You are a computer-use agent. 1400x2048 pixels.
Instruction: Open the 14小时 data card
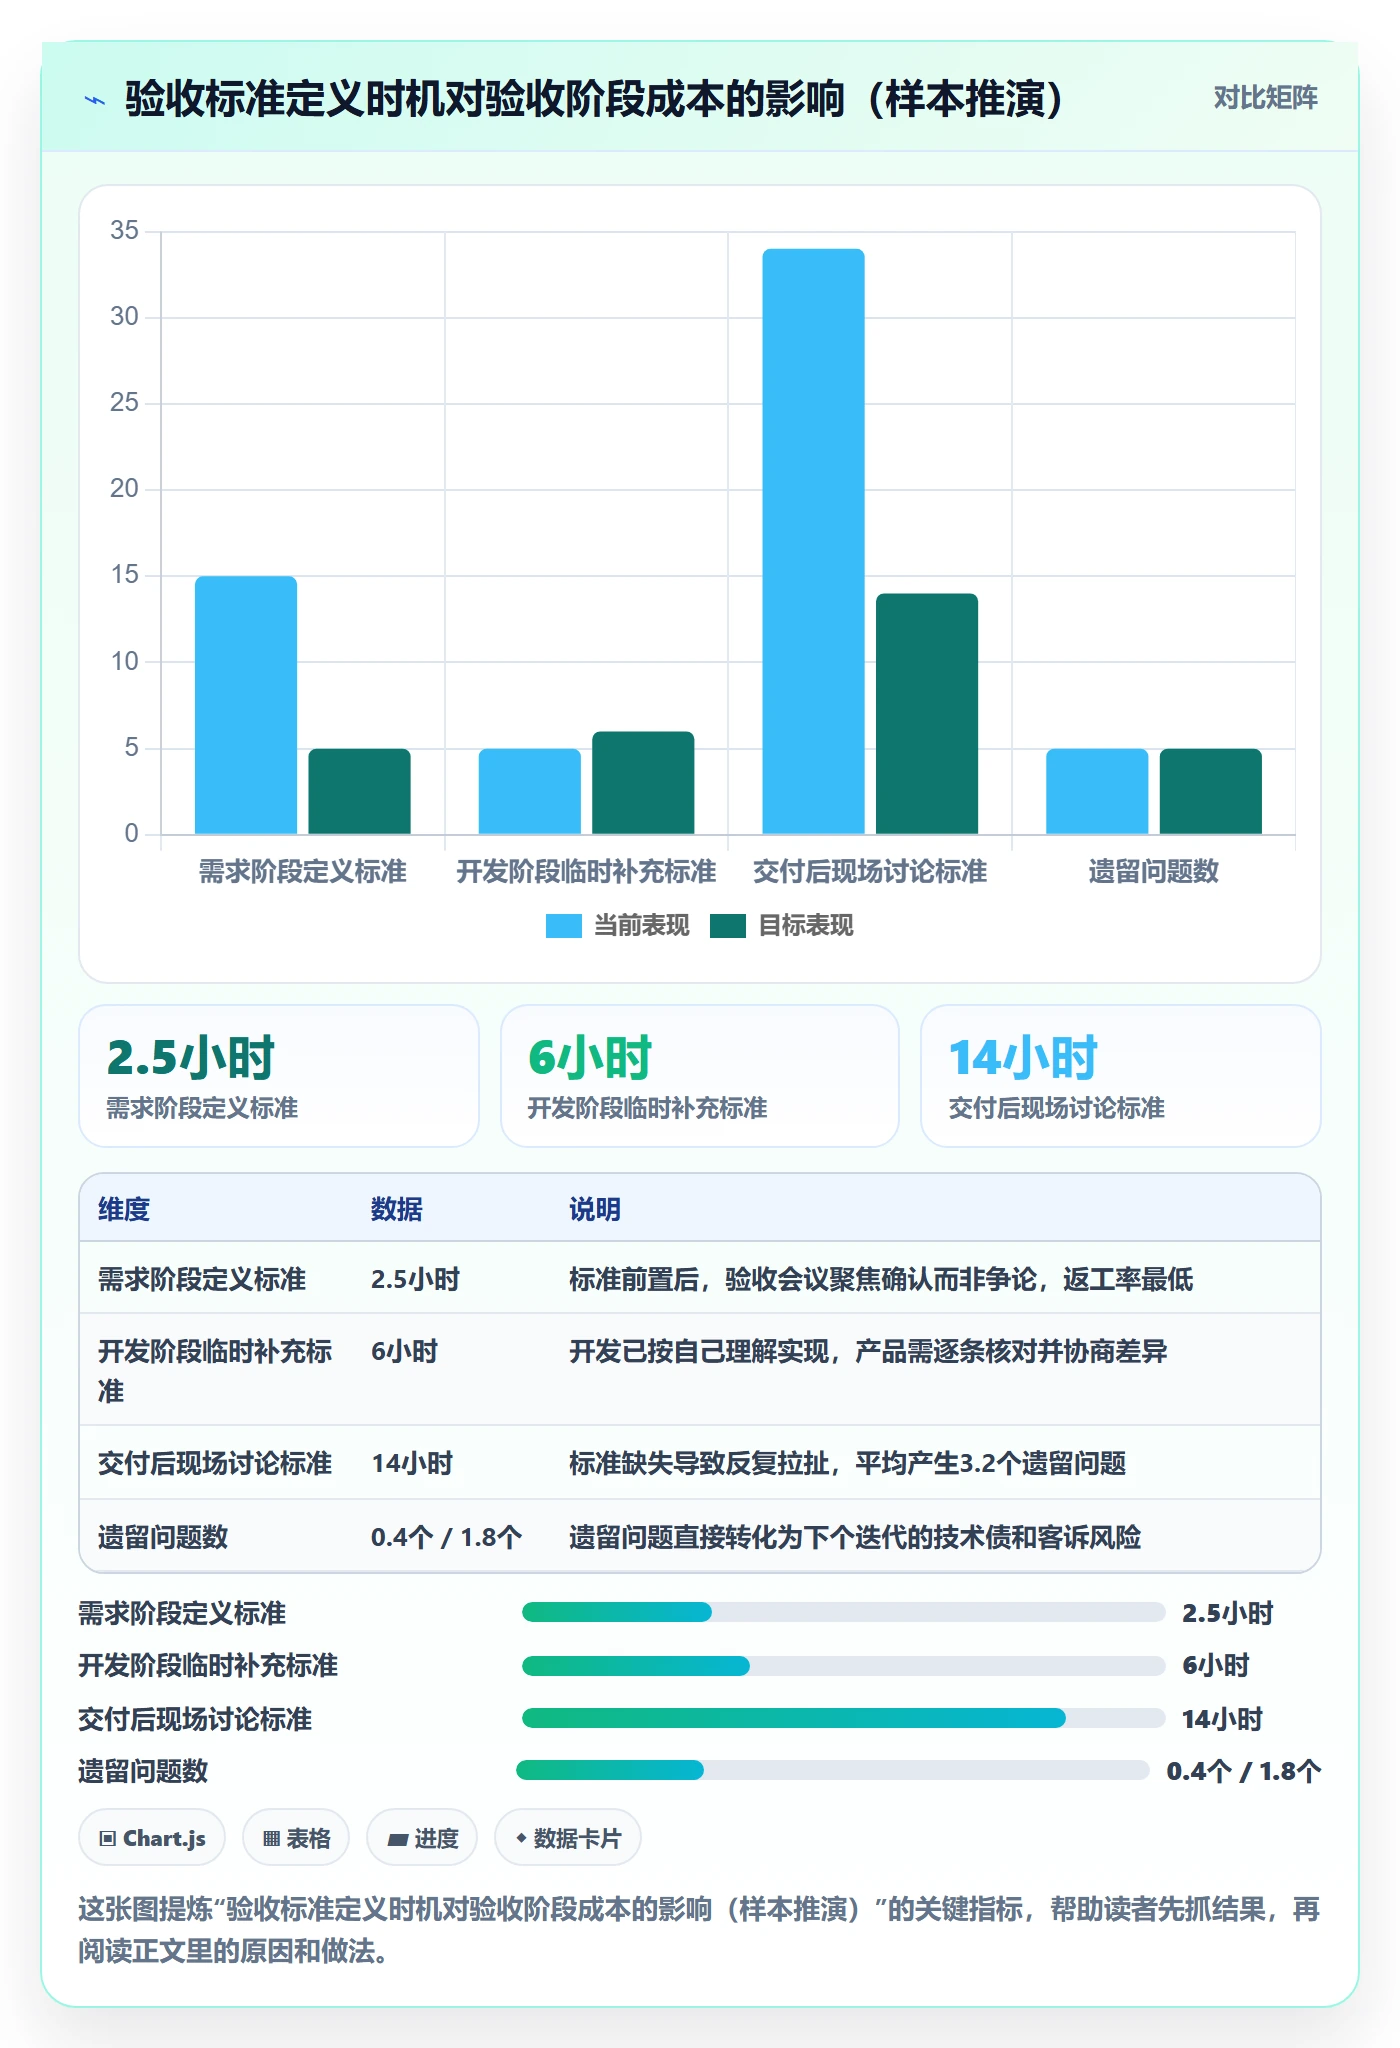coord(1121,1076)
